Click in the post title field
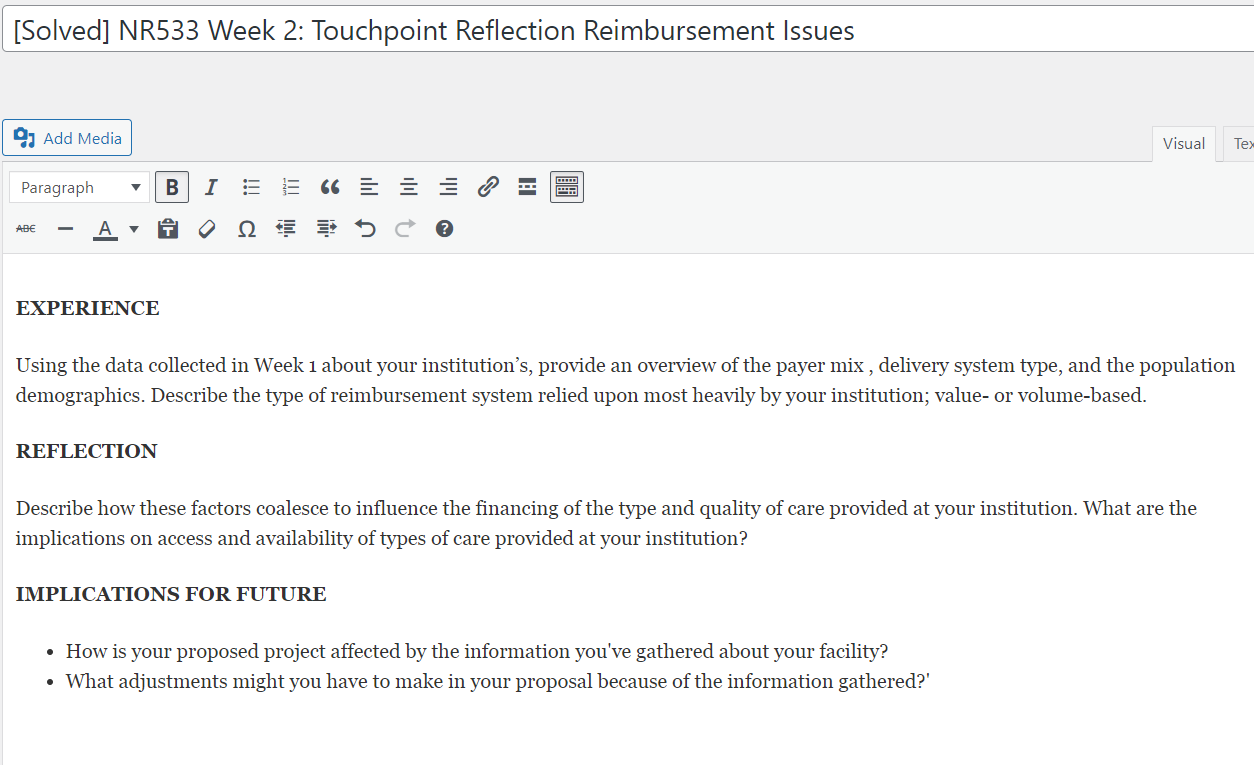The image size is (1254, 765). (627, 30)
